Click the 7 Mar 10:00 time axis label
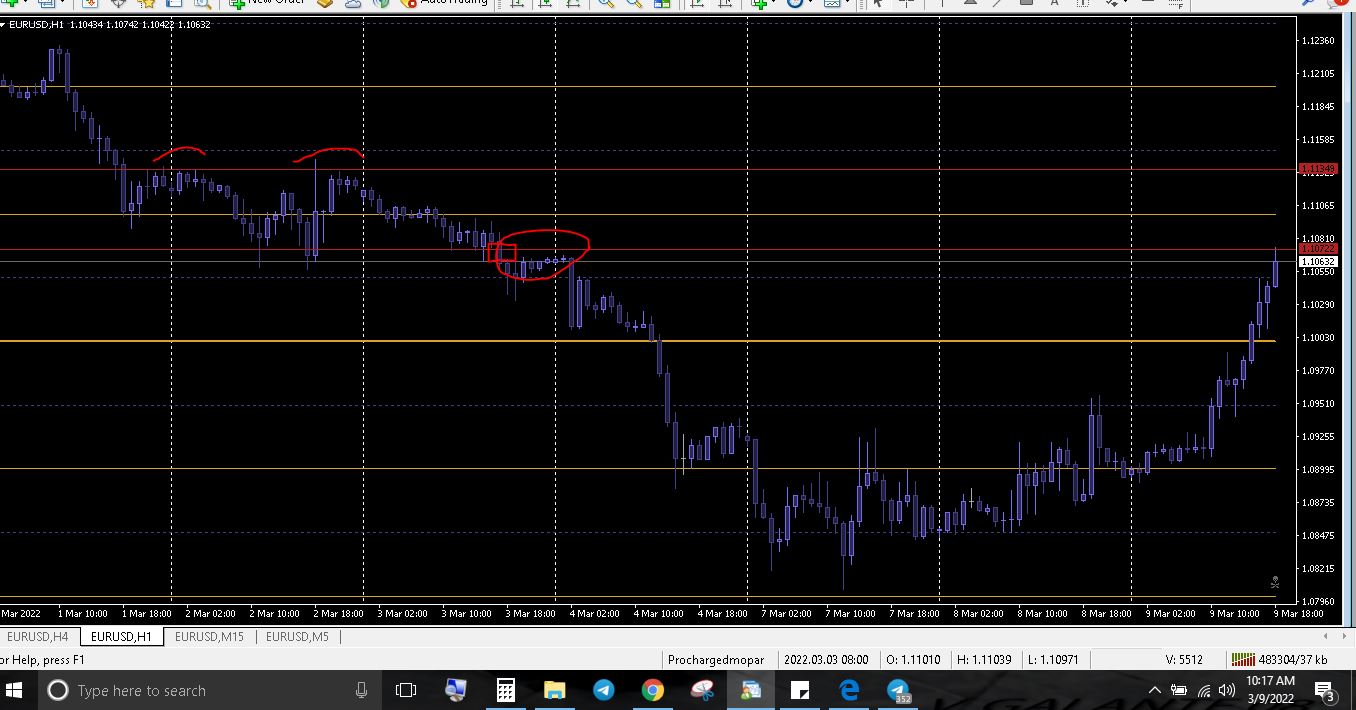The height and width of the screenshot is (710, 1356). click(850, 613)
